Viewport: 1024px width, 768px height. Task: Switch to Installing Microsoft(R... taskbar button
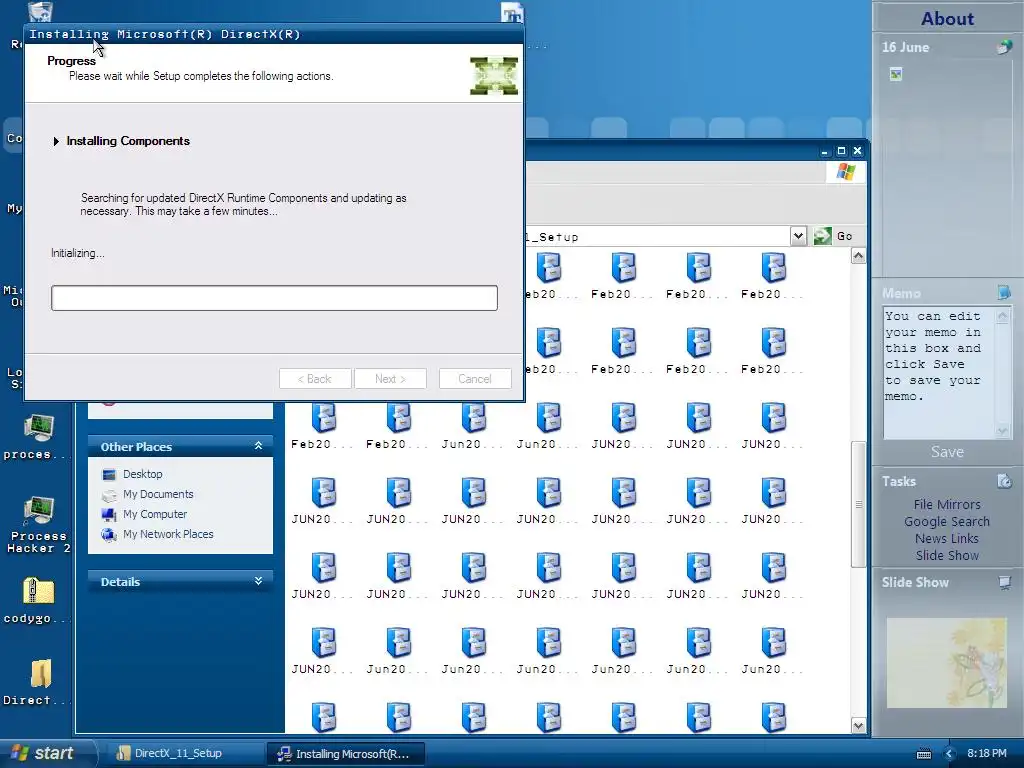click(x=346, y=753)
